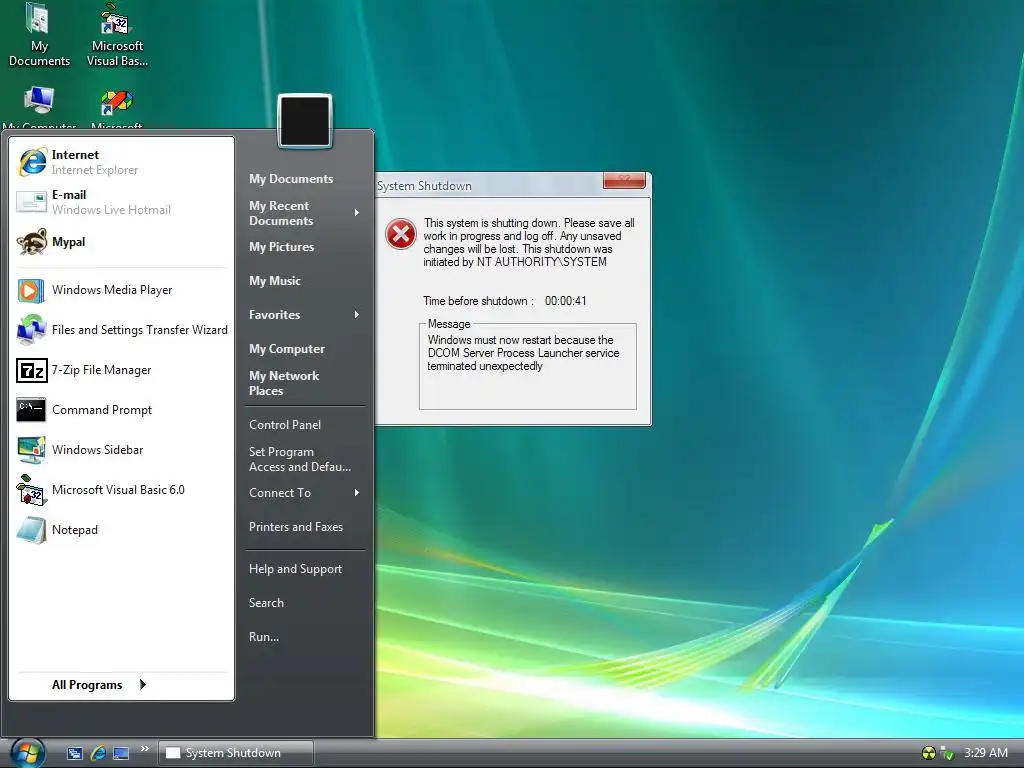Expand Connect To submenu arrow
This screenshot has width=1024, height=768.
(357, 492)
